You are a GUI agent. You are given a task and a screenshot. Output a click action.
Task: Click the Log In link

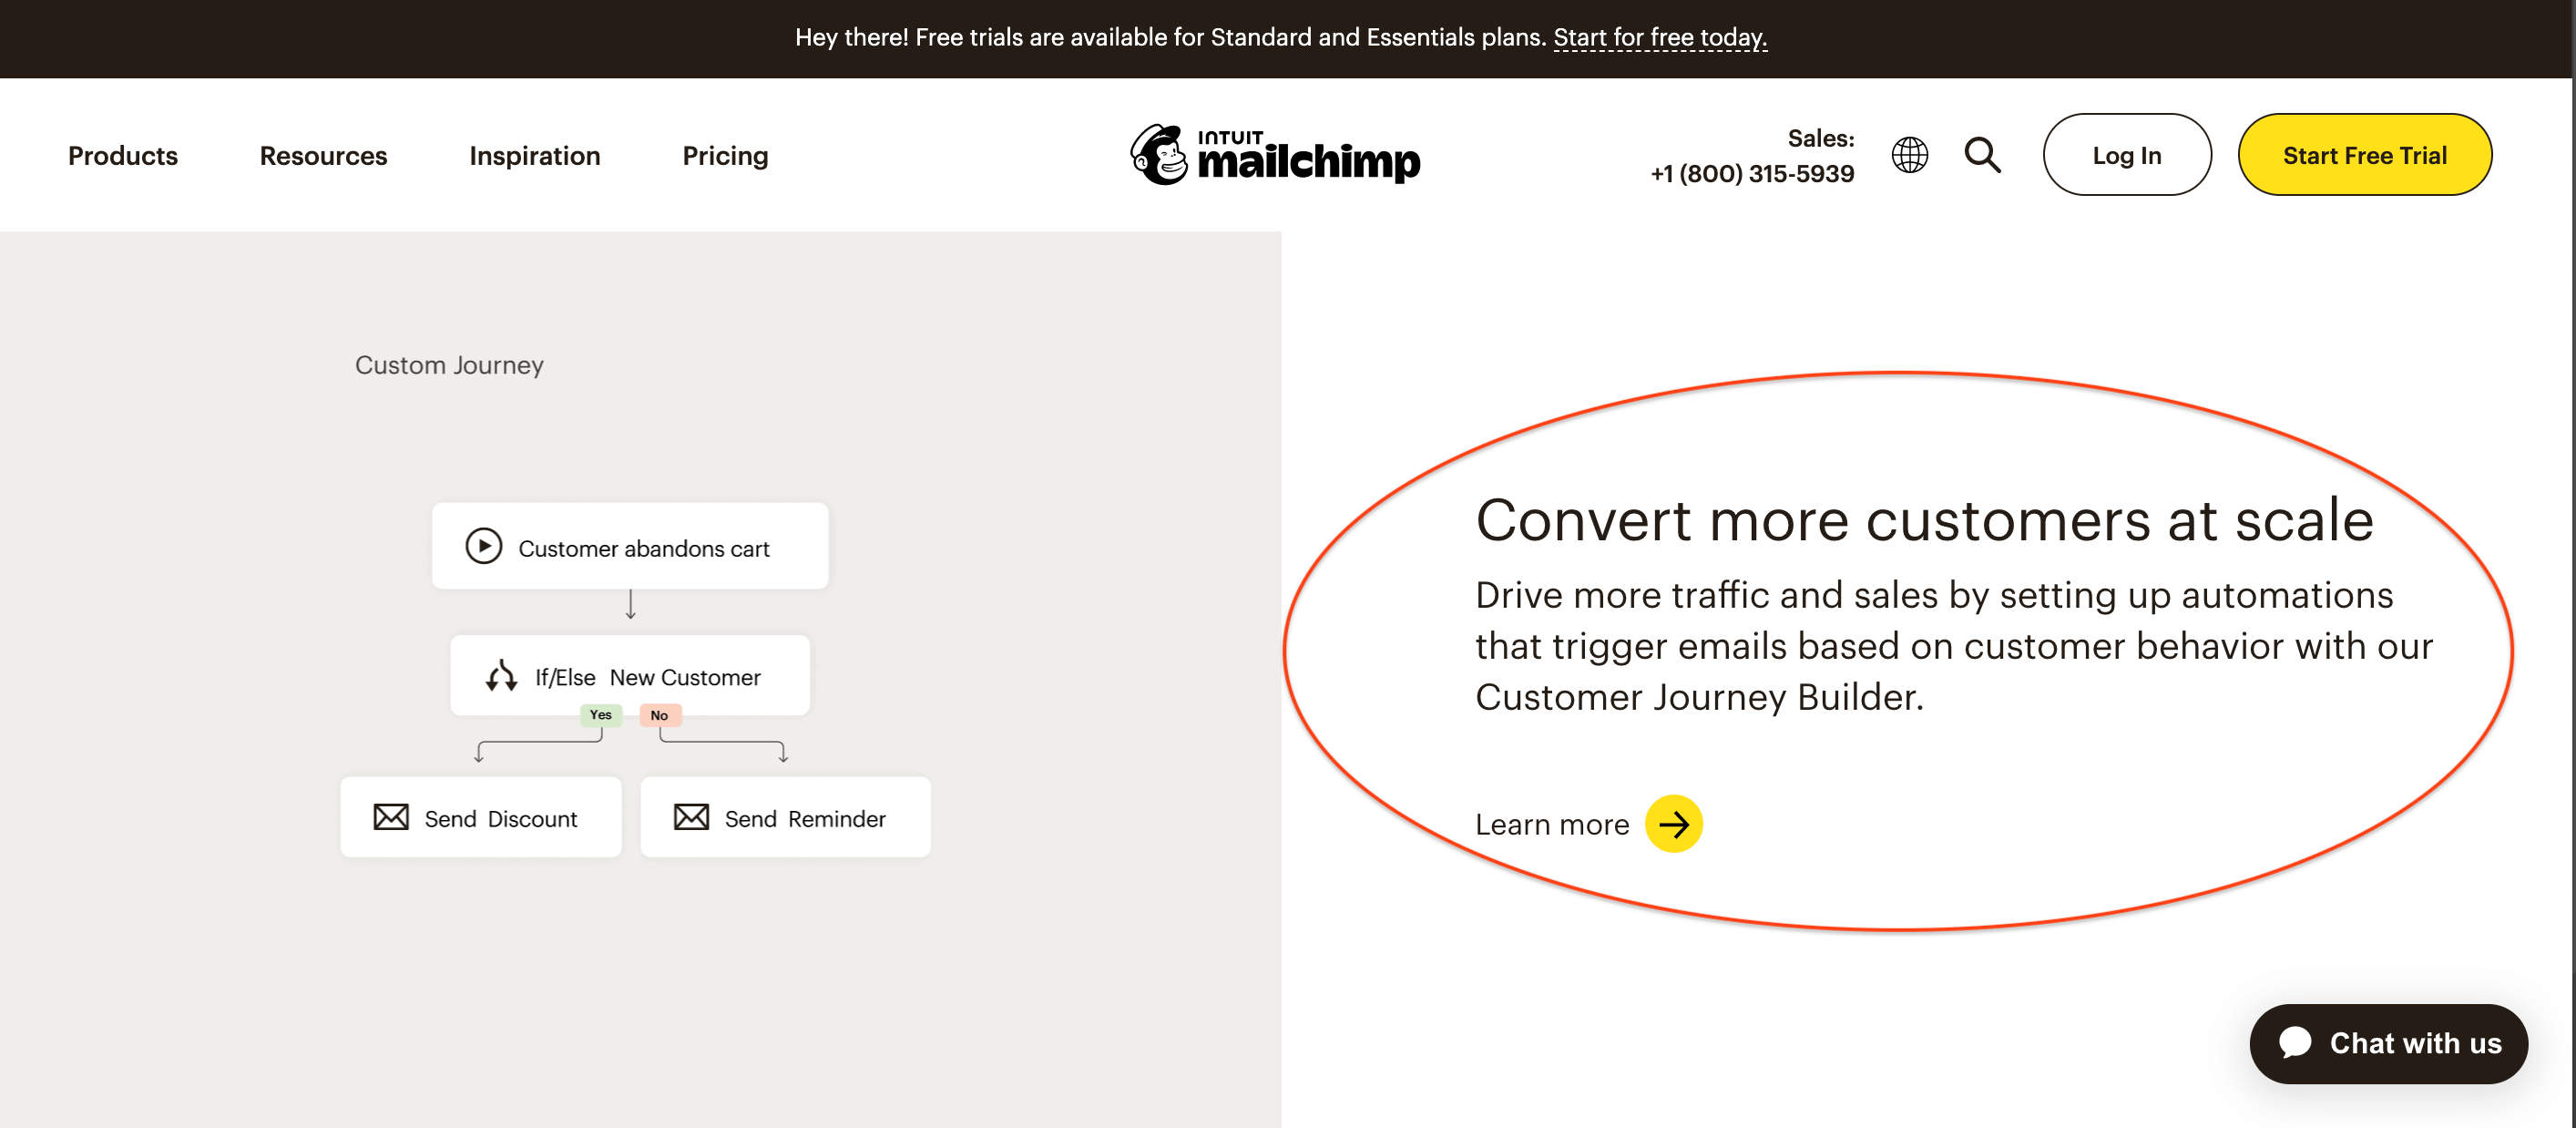click(x=2124, y=155)
